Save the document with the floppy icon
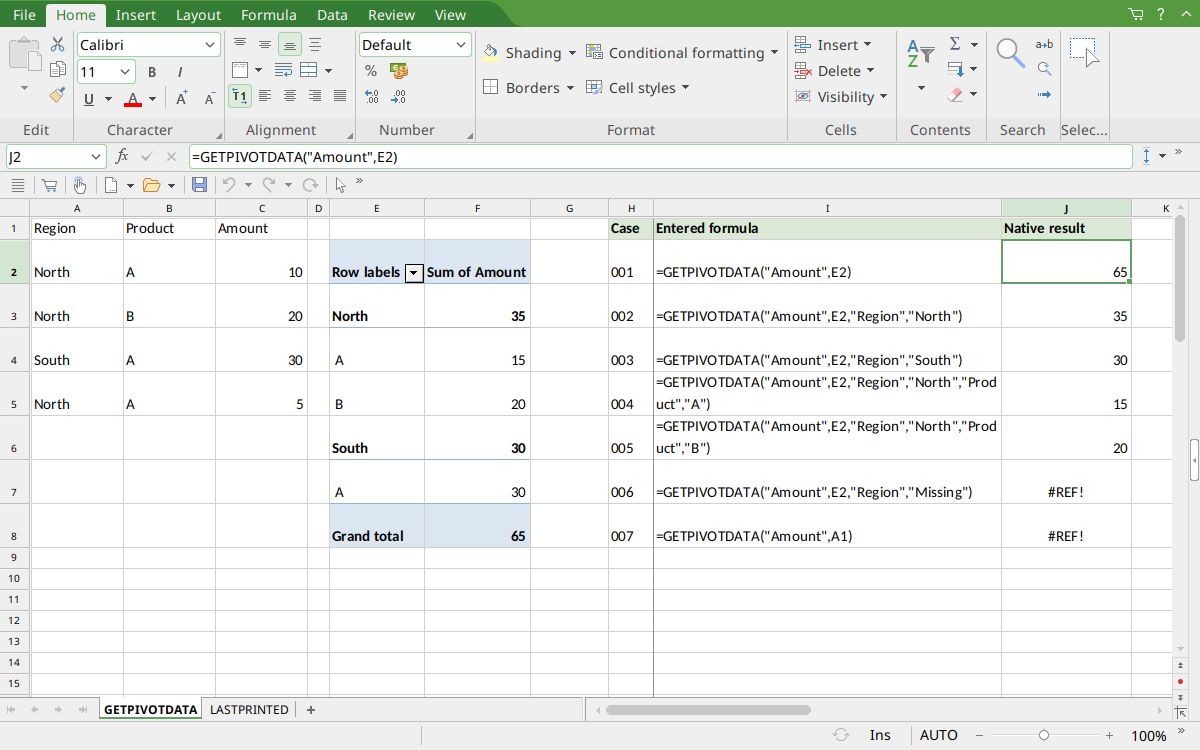Screen dimensions: 1200x750 [x=199, y=185]
